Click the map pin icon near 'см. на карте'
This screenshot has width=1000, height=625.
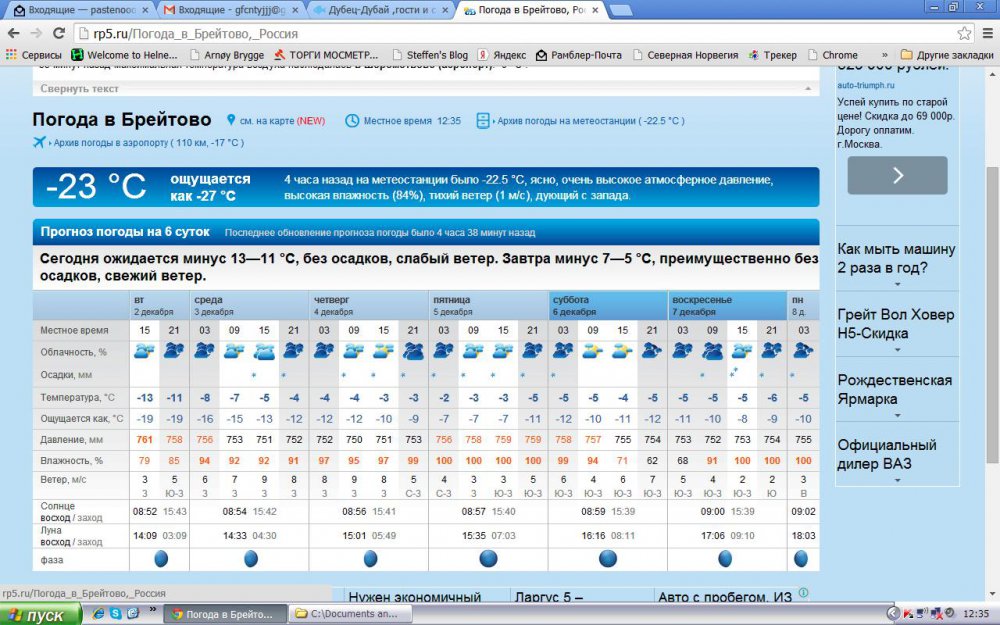coord(231,121)
